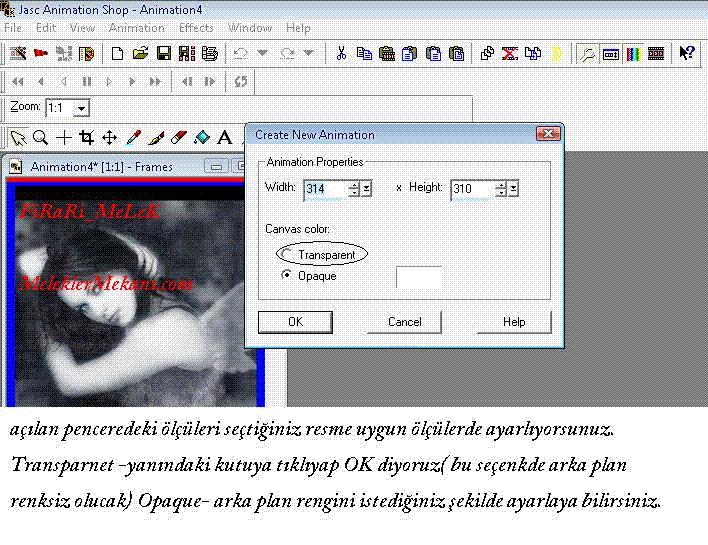The height and width of the screenshot is (545, 708).
Task: Confirm the dialog with OK
Action: click(295, 322)
